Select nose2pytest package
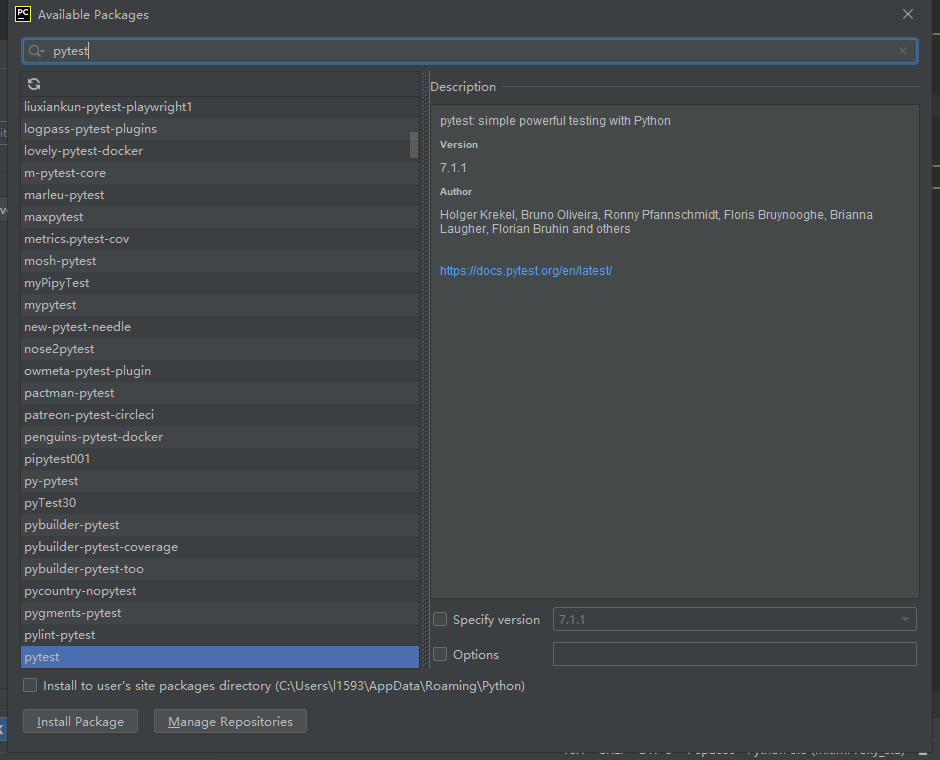Viewport: 940px width, 760px height. pos(220,349)
